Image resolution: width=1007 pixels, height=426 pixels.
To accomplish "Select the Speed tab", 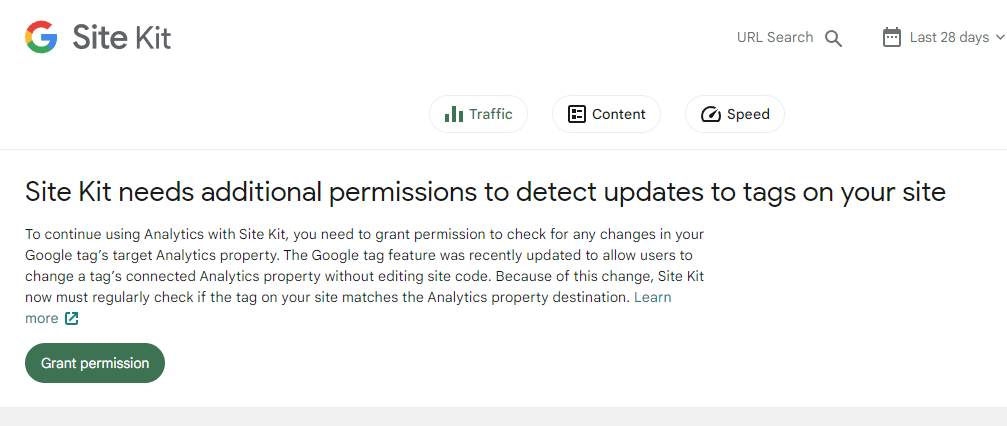I will tap(735, 114).
